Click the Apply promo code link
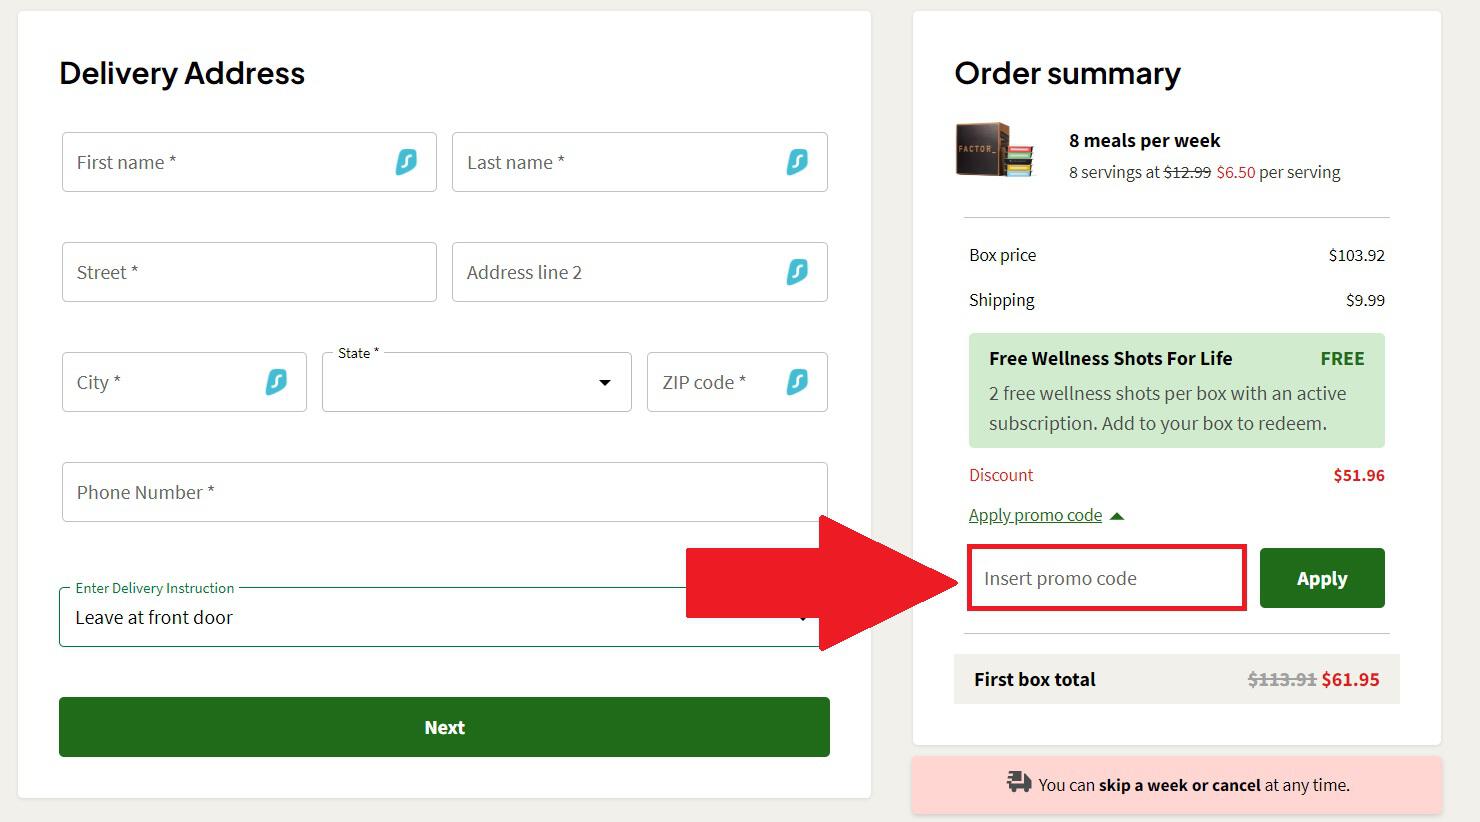1480x822 pixels. (x=1035, y=516)
